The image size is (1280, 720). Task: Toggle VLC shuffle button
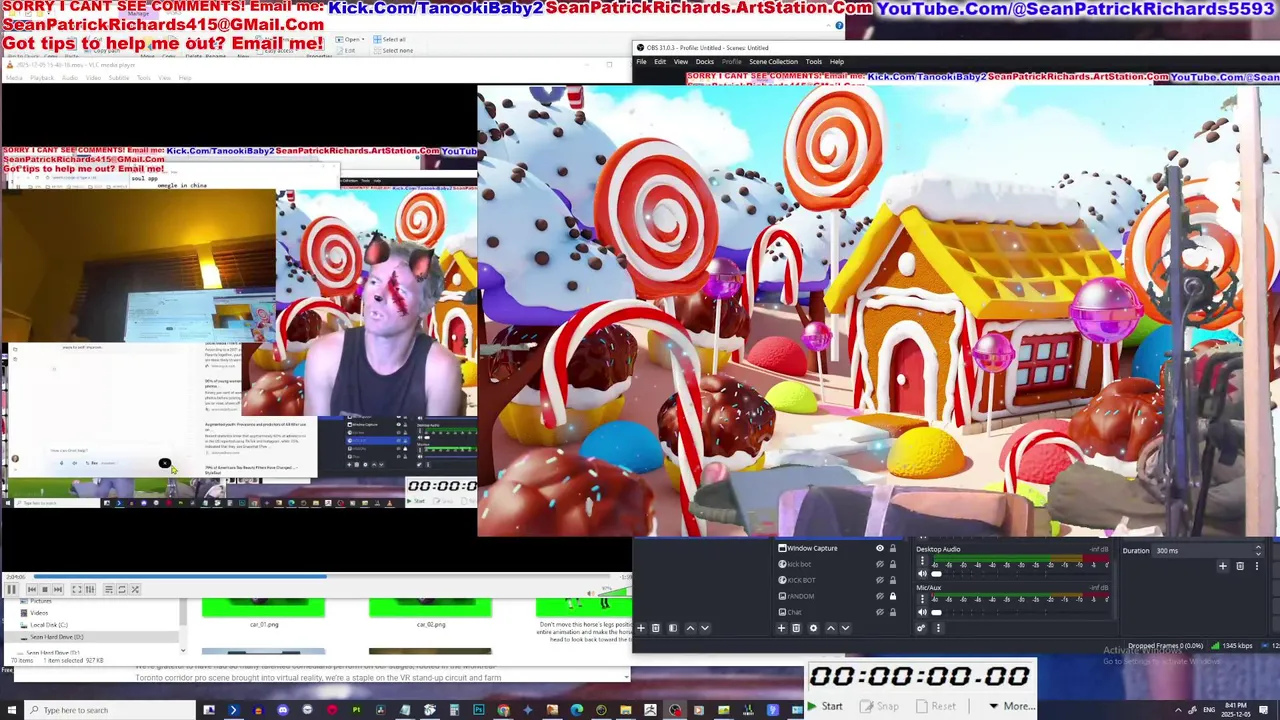click(x=135, y=589)
